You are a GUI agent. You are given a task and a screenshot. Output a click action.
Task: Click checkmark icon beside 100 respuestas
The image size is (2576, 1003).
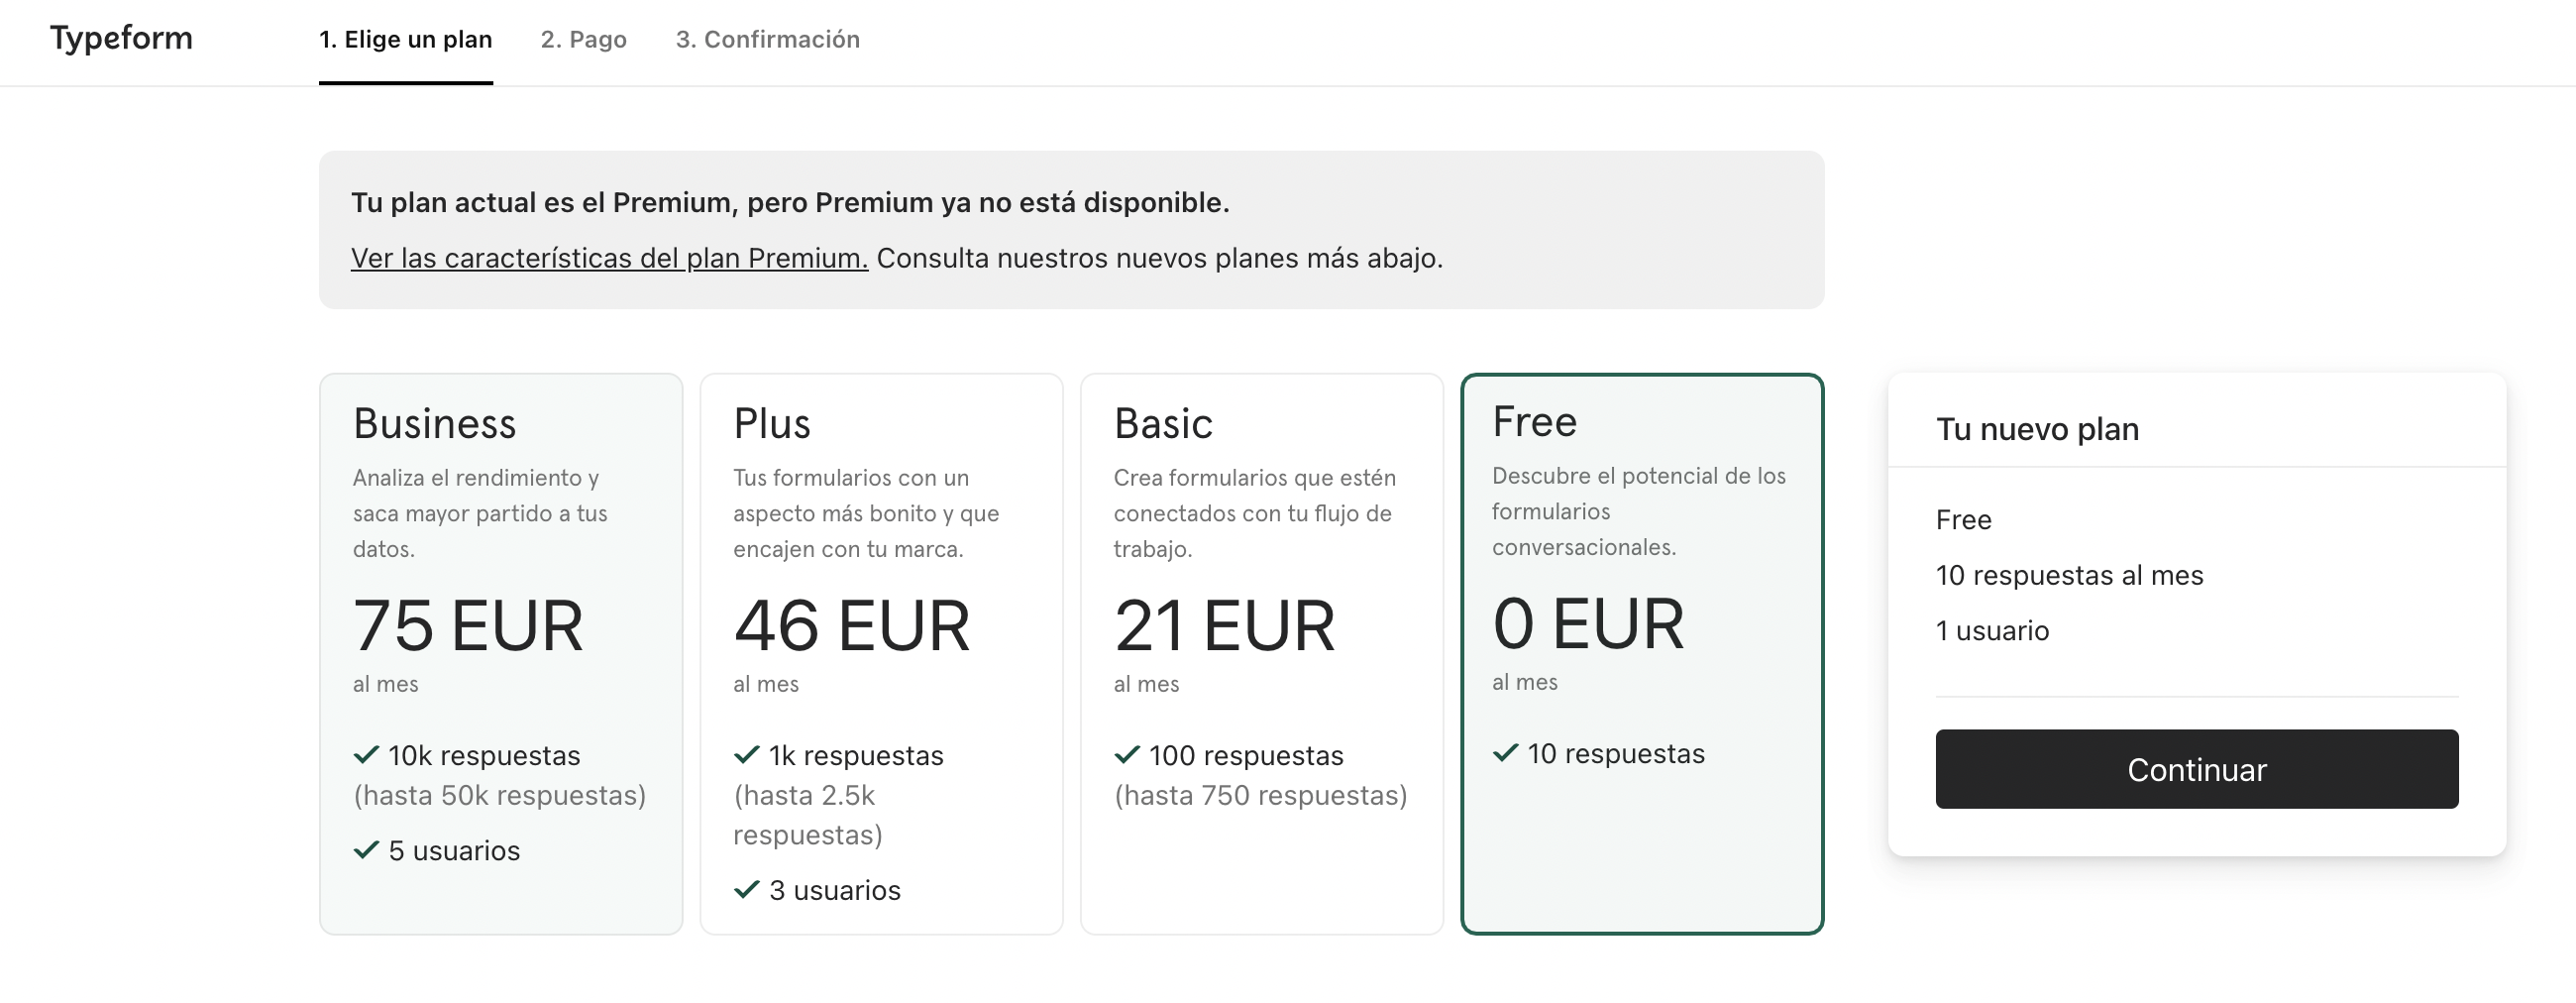click(1127, 754)
